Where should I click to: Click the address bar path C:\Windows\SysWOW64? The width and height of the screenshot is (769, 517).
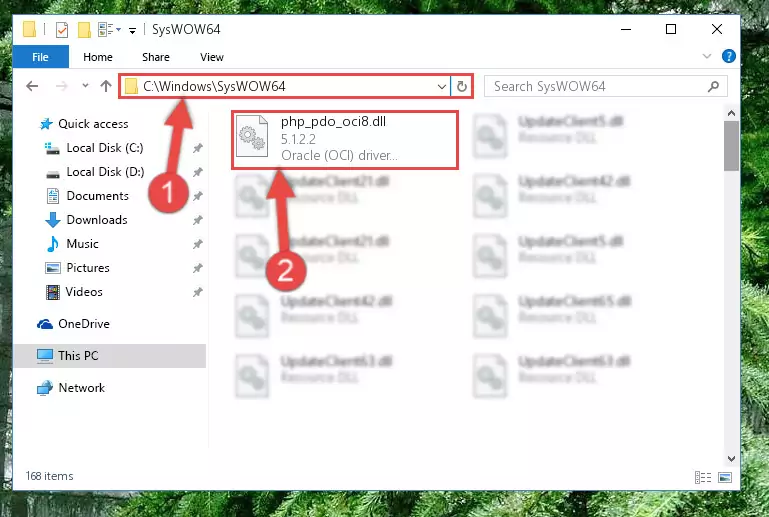click(x=214, y=86)
